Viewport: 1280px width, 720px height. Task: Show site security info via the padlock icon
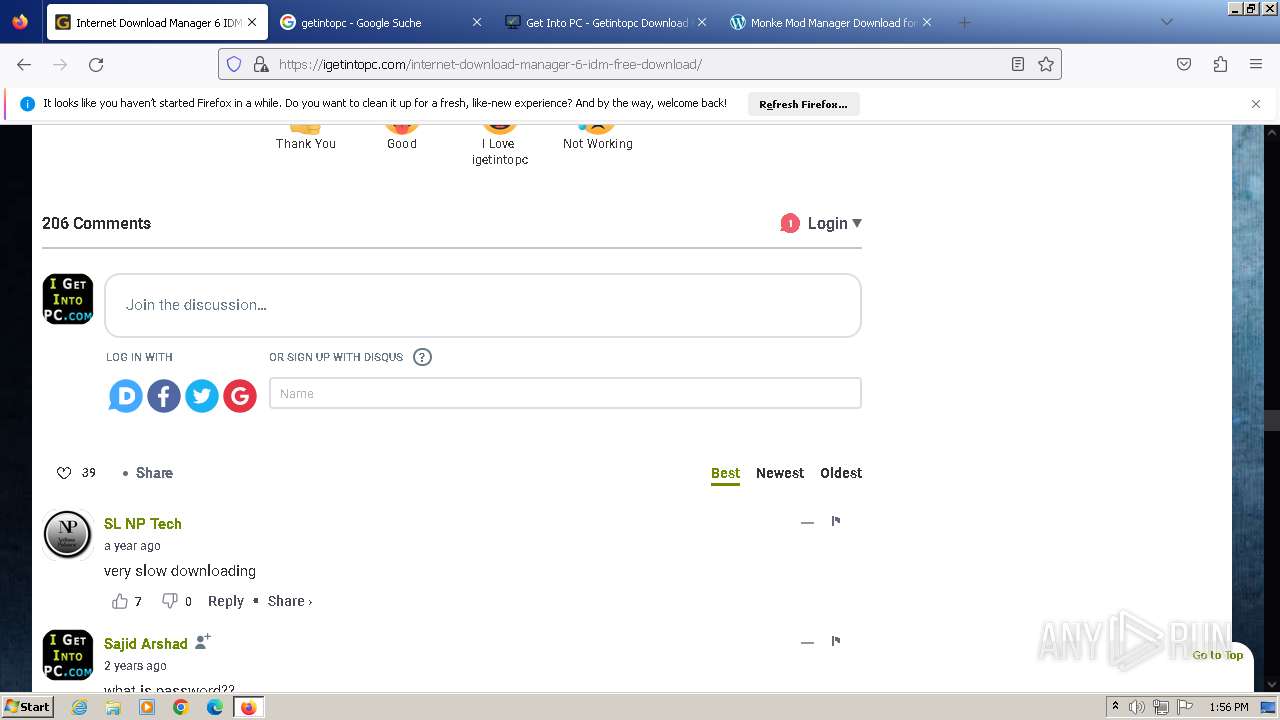click(x=261, y=64)
